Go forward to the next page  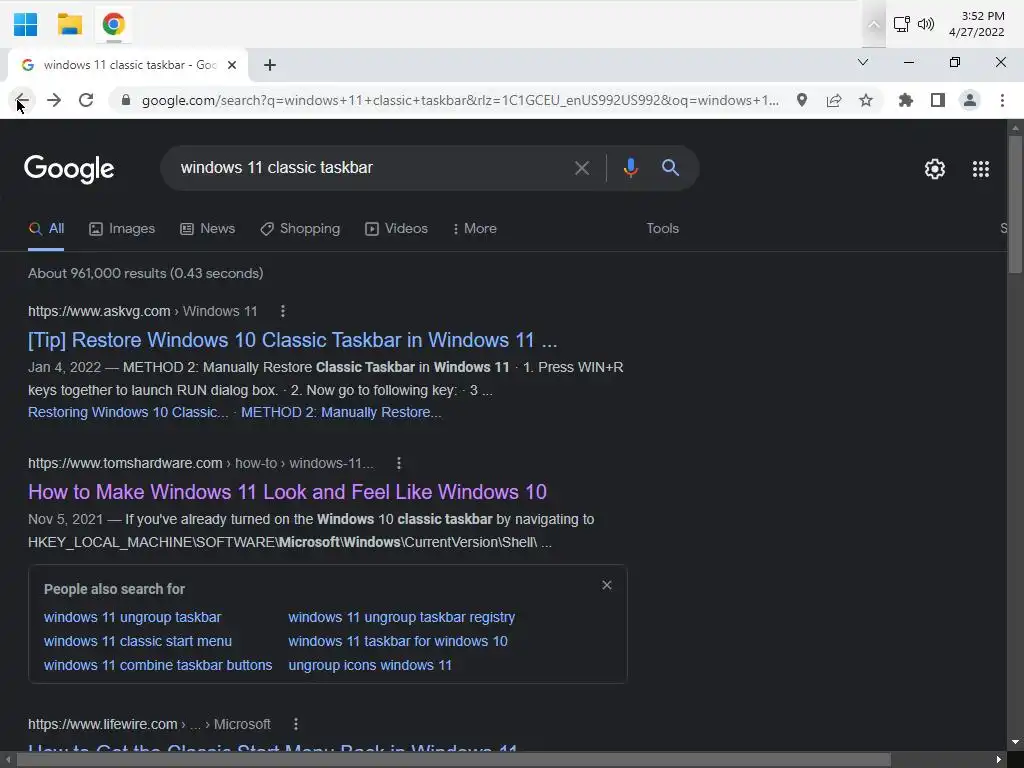(x=54, y=100)
